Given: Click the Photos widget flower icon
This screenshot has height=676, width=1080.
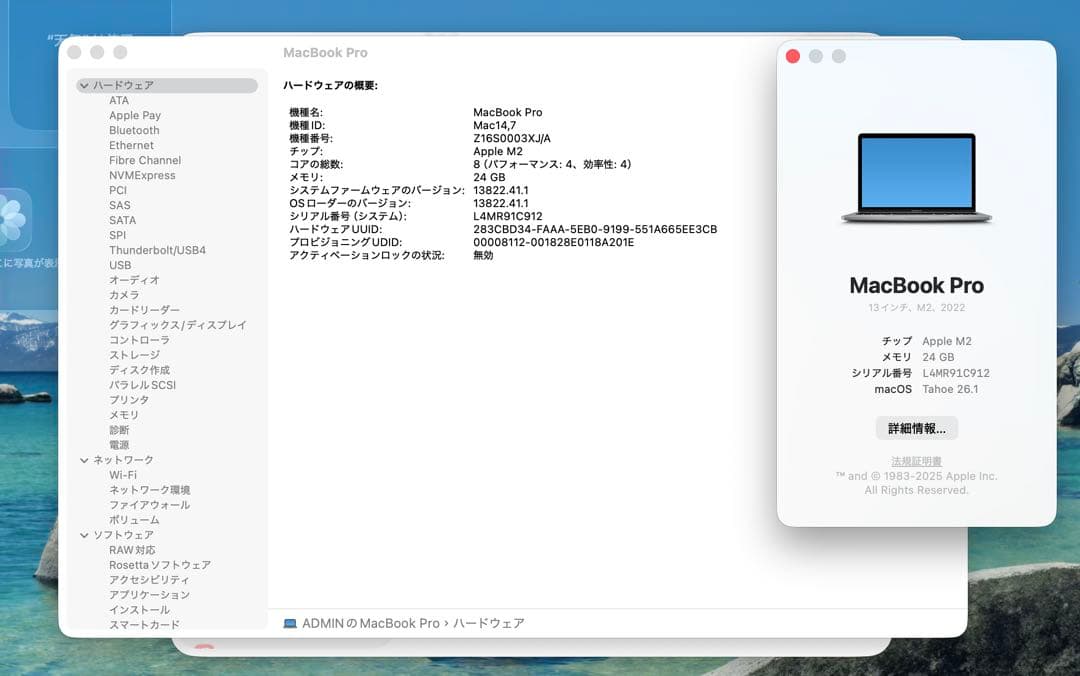Looking at the screenshot, I should pos(11,220).
